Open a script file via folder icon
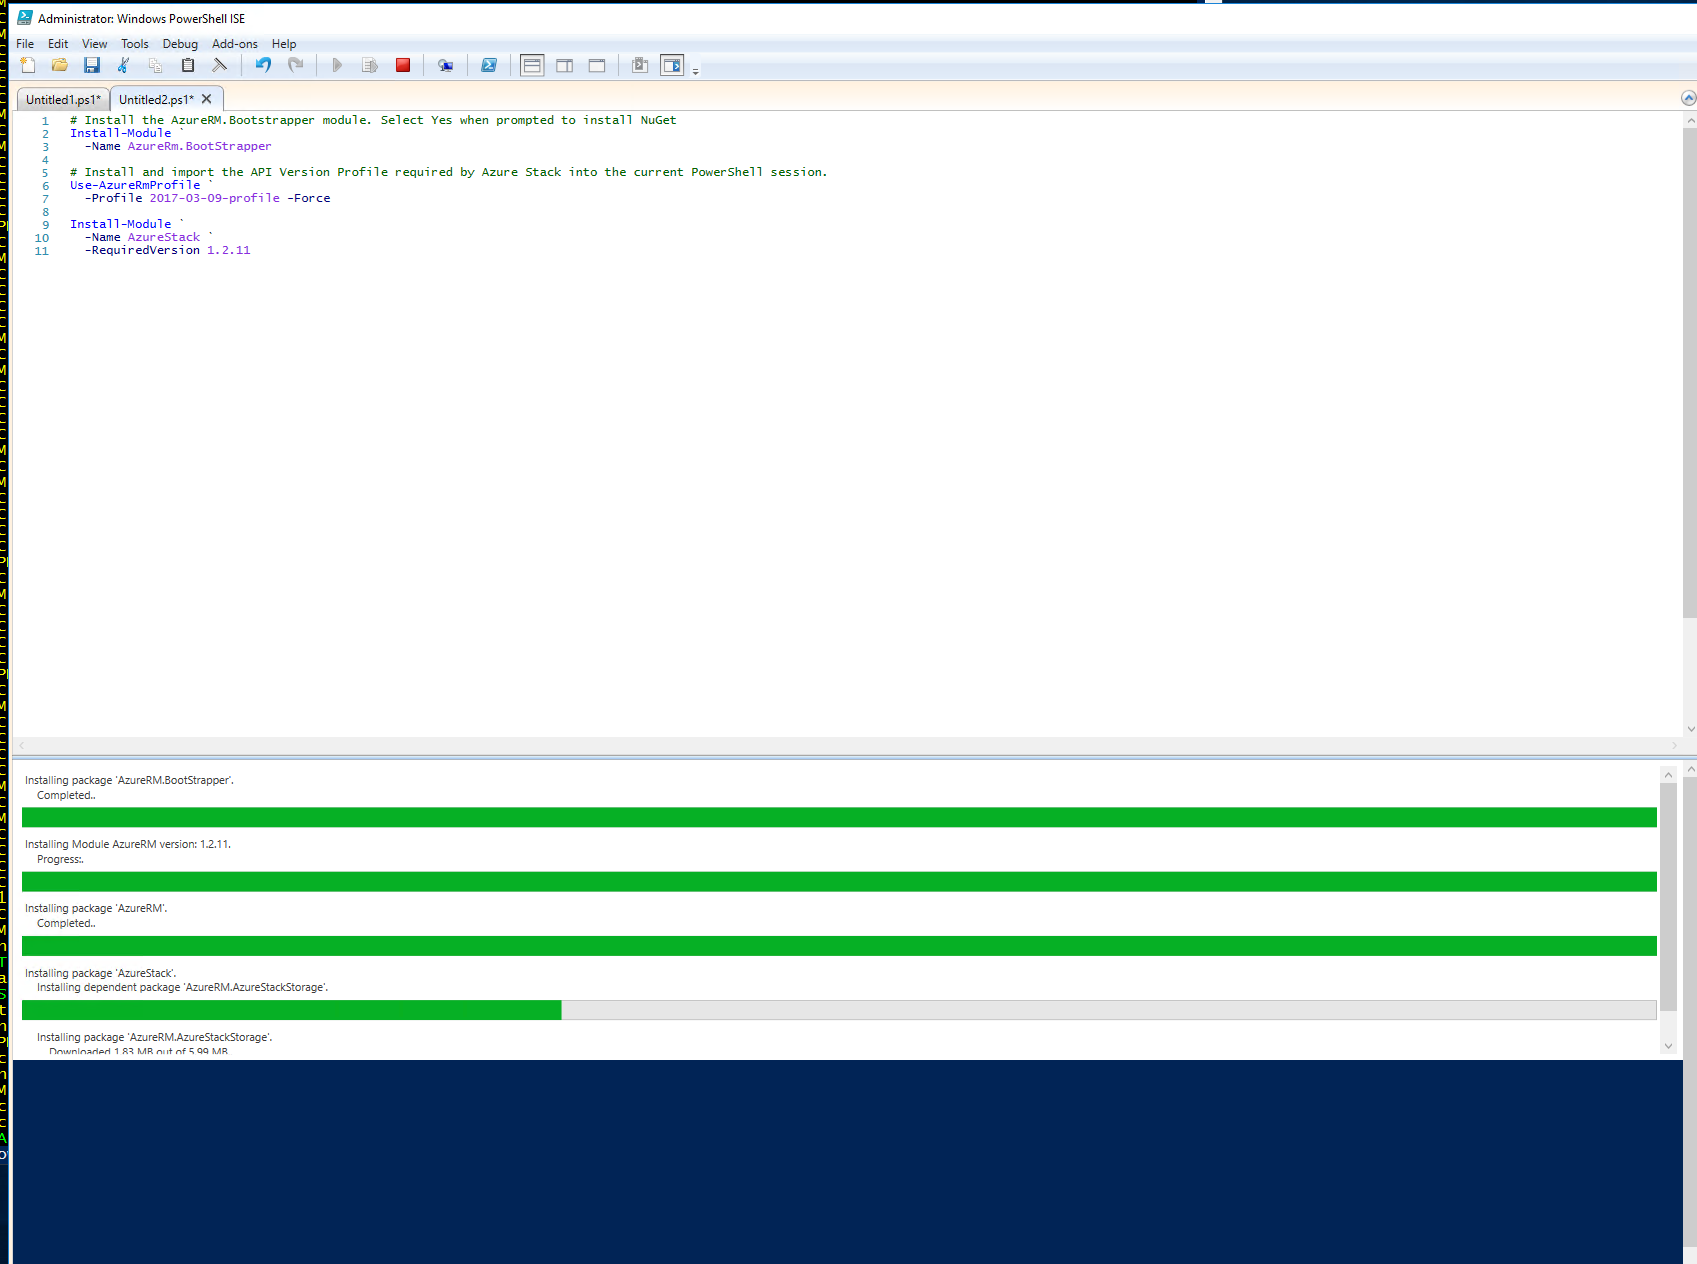The image size is (1697, 1264). (60, 65)
